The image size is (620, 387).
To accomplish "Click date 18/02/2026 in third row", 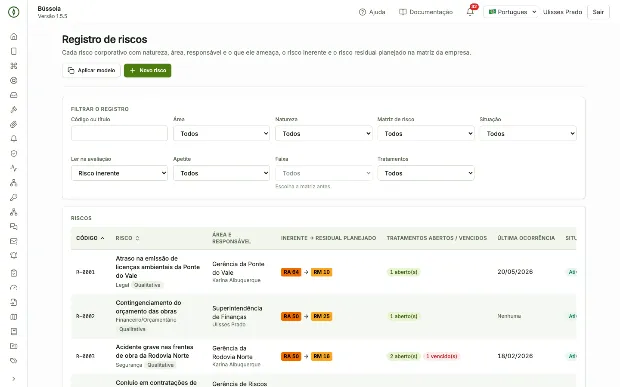I will coord(515,356).
